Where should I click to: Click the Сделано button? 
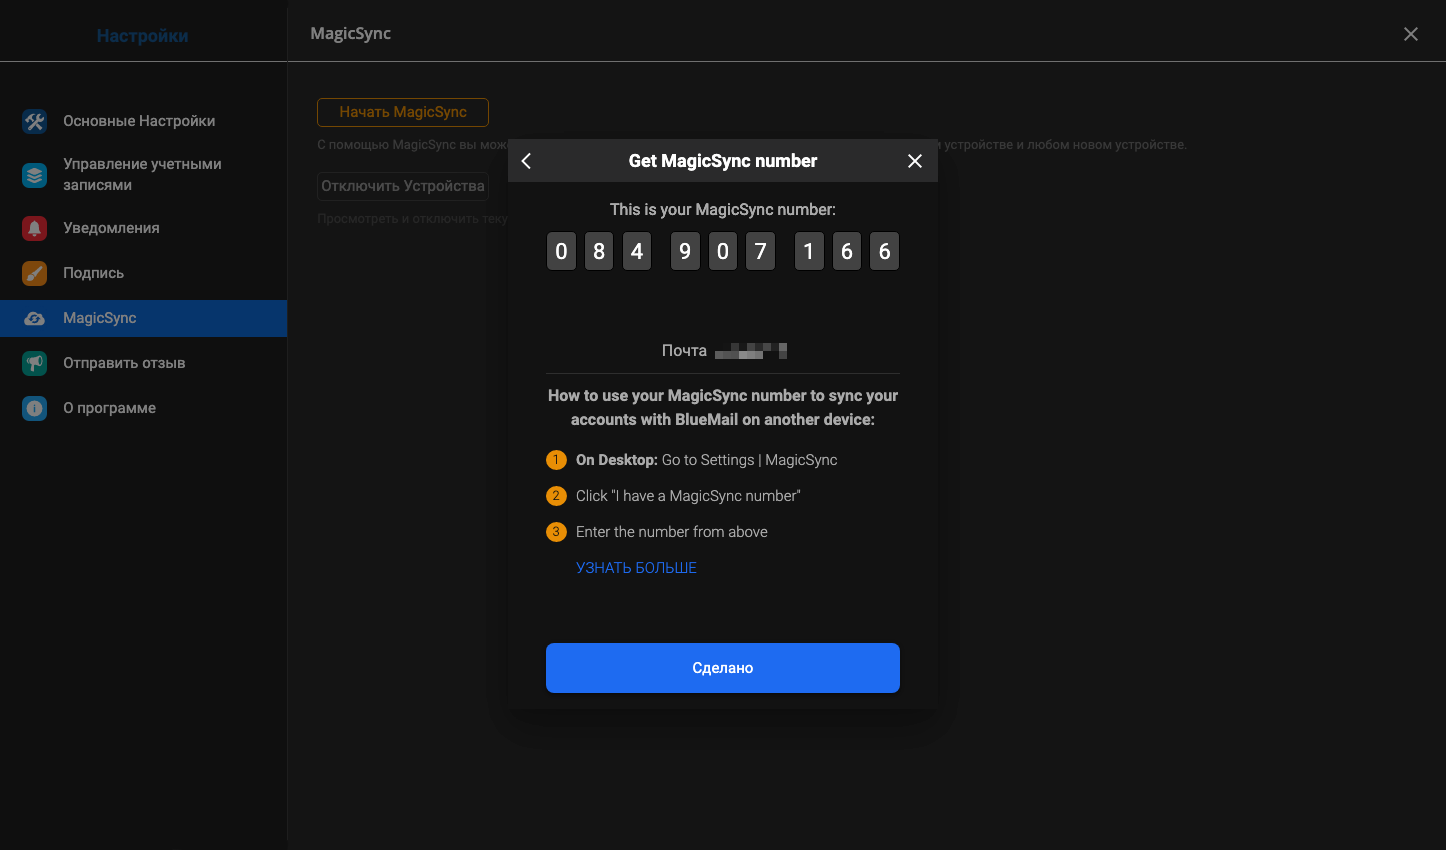pyautogui.click(x=723, y=668)
